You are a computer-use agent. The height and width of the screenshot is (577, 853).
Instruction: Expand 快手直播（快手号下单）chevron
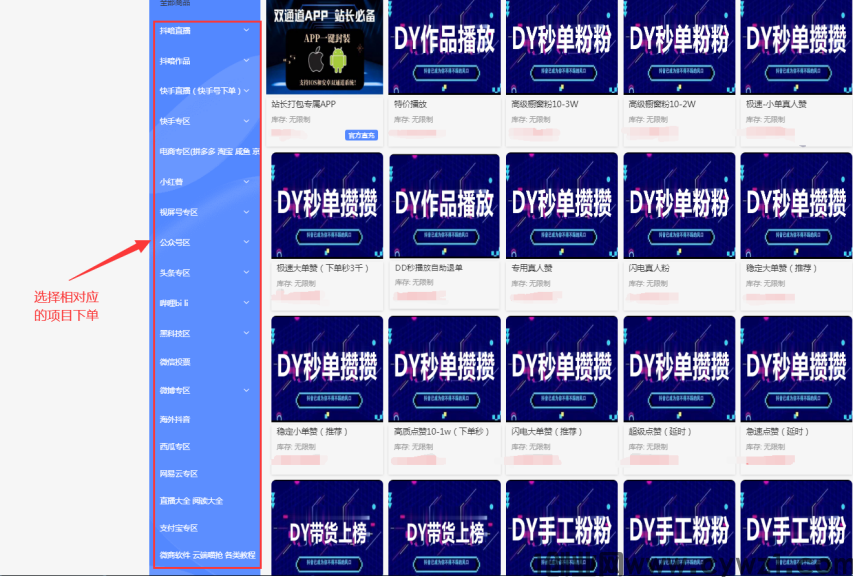coord(246,91)
